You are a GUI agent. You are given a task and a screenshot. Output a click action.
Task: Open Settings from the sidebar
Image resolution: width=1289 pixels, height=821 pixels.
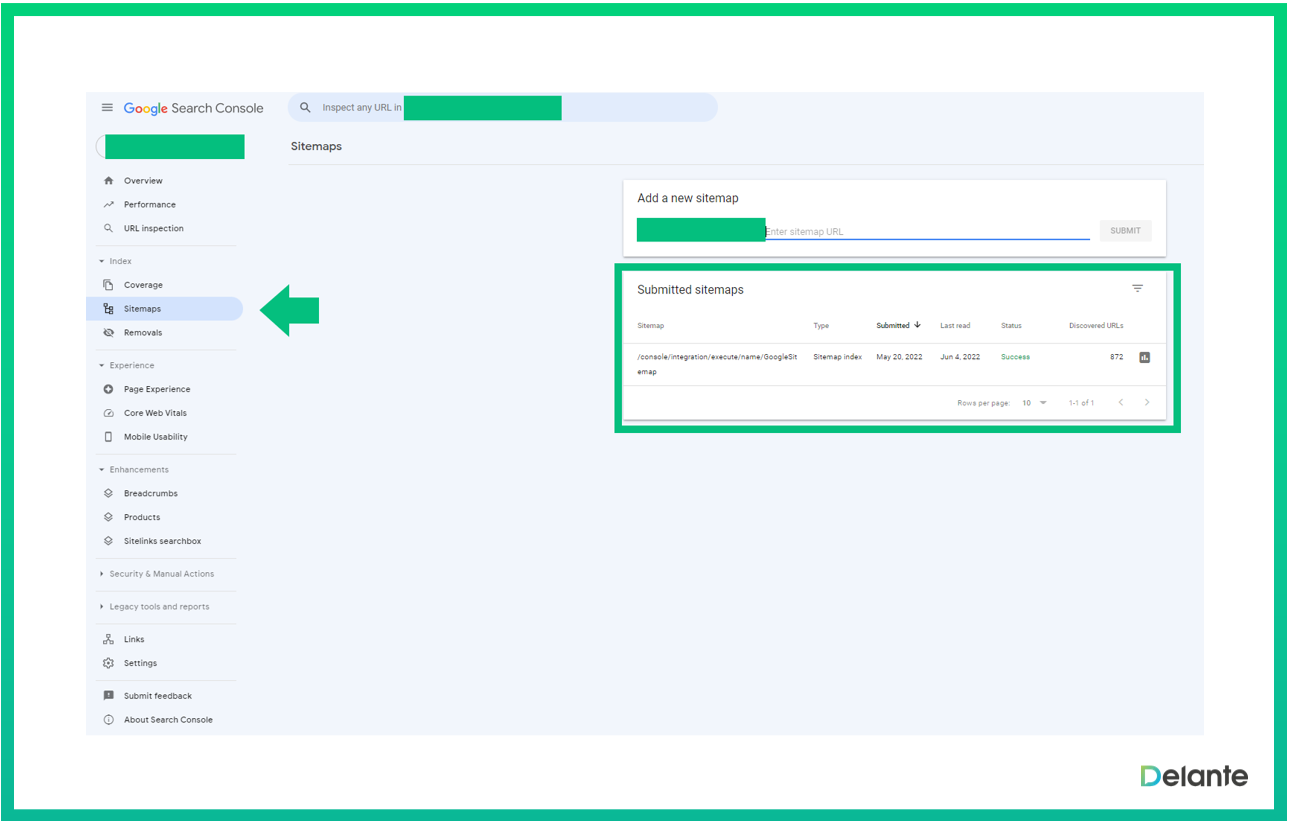point(140,663)
